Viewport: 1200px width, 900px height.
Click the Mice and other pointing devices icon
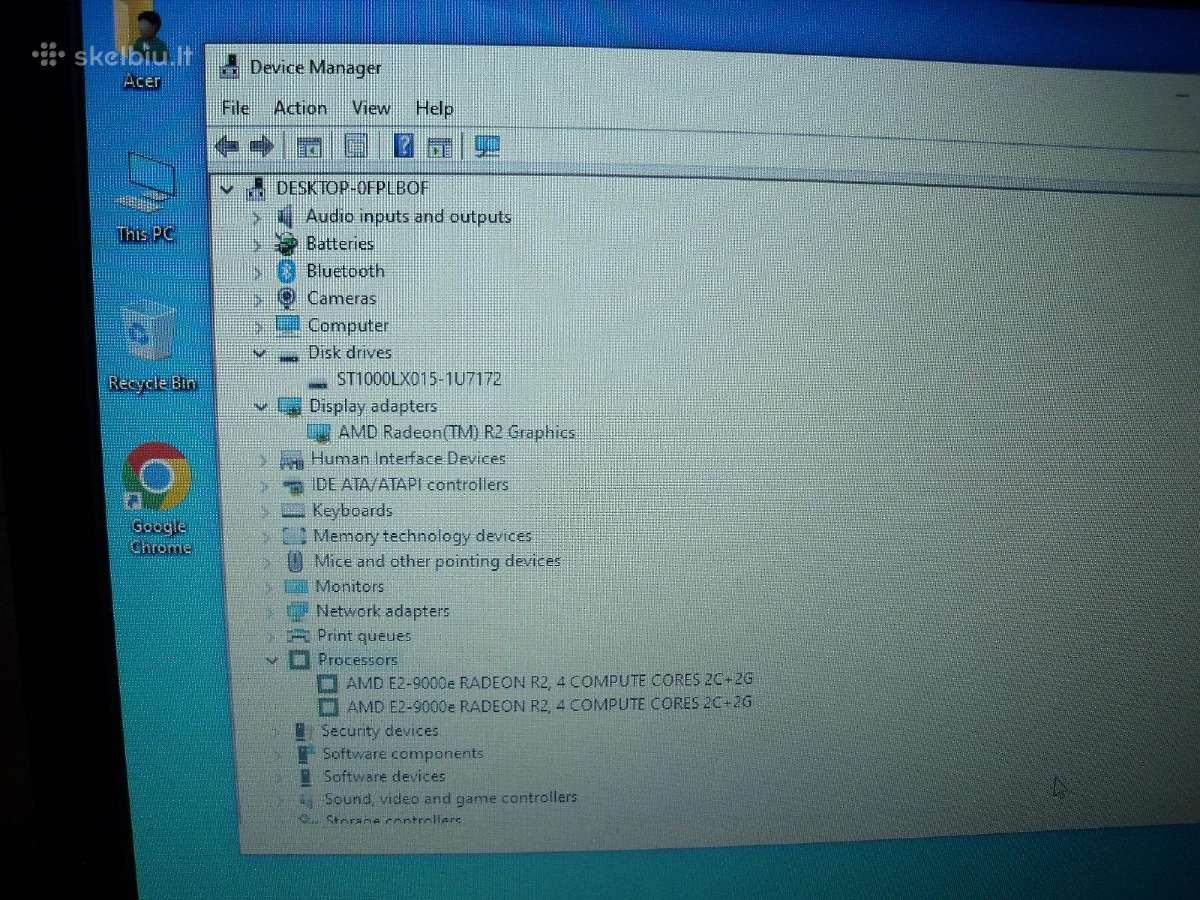(295, 561)
